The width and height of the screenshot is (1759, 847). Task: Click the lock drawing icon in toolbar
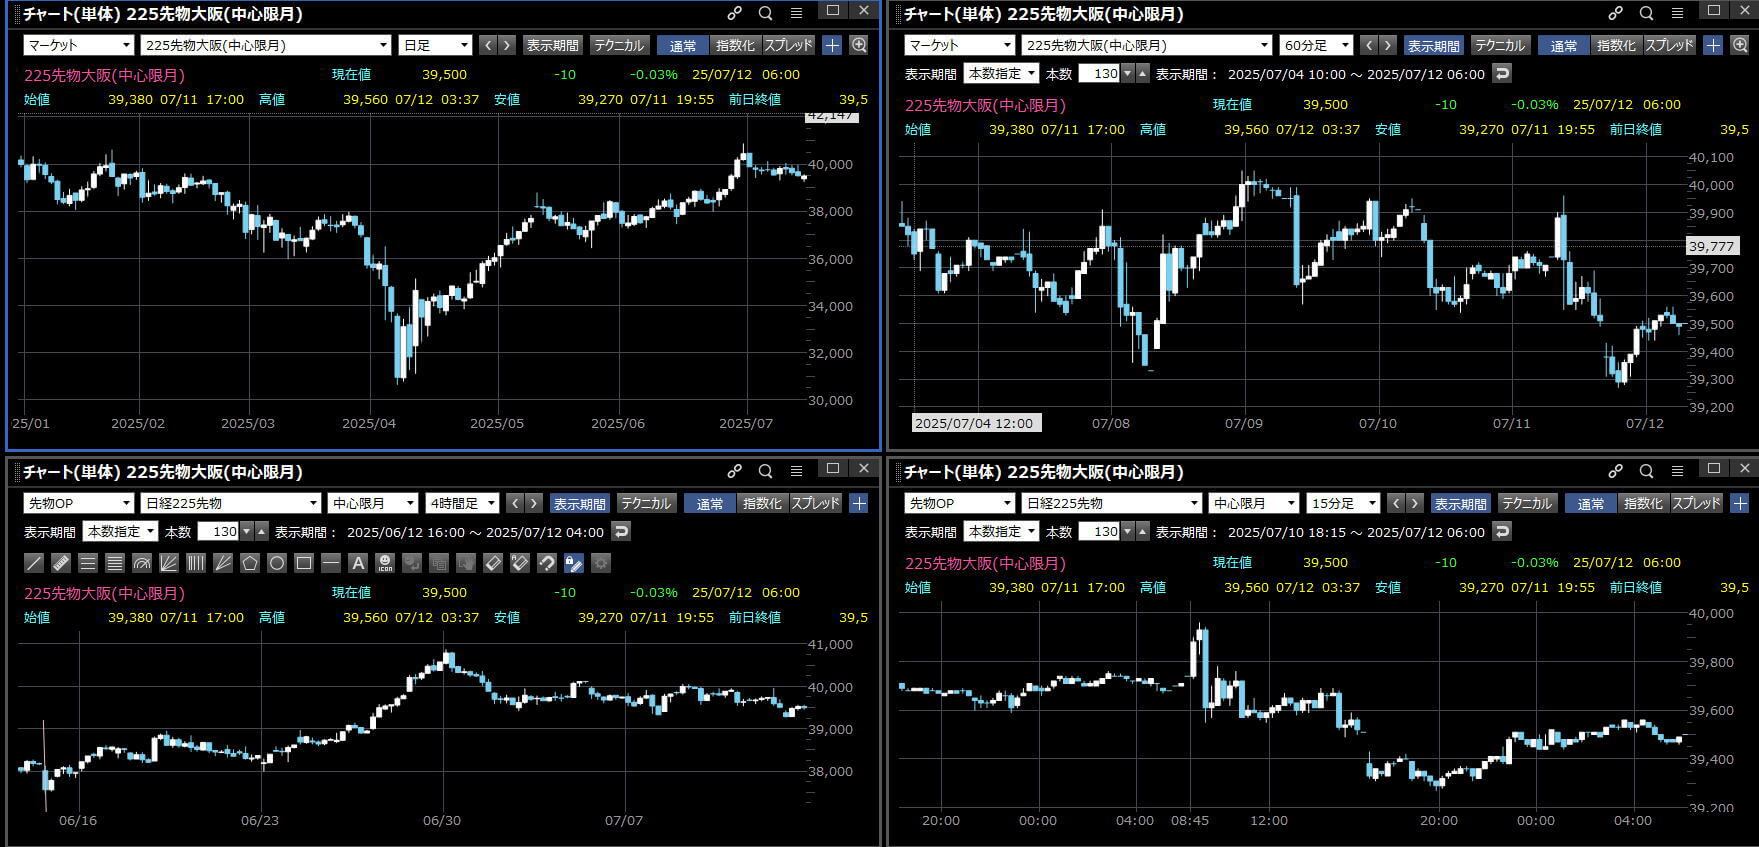tap(573, 563)
